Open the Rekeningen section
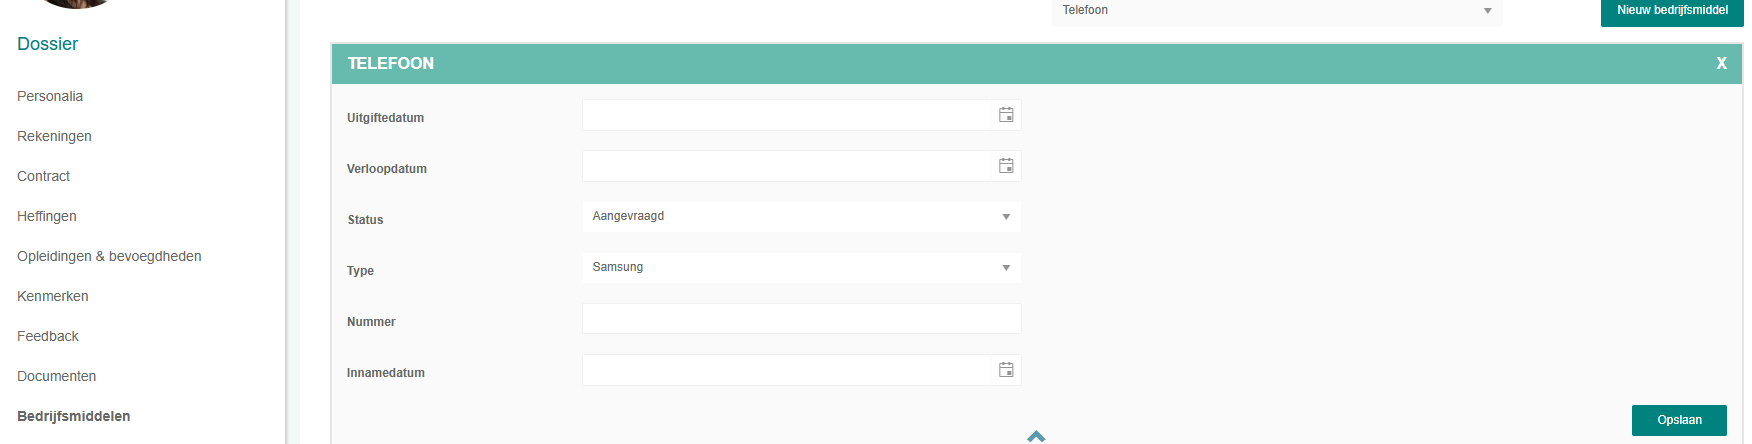The image size is (1752, 444). (x=54, y=136)
